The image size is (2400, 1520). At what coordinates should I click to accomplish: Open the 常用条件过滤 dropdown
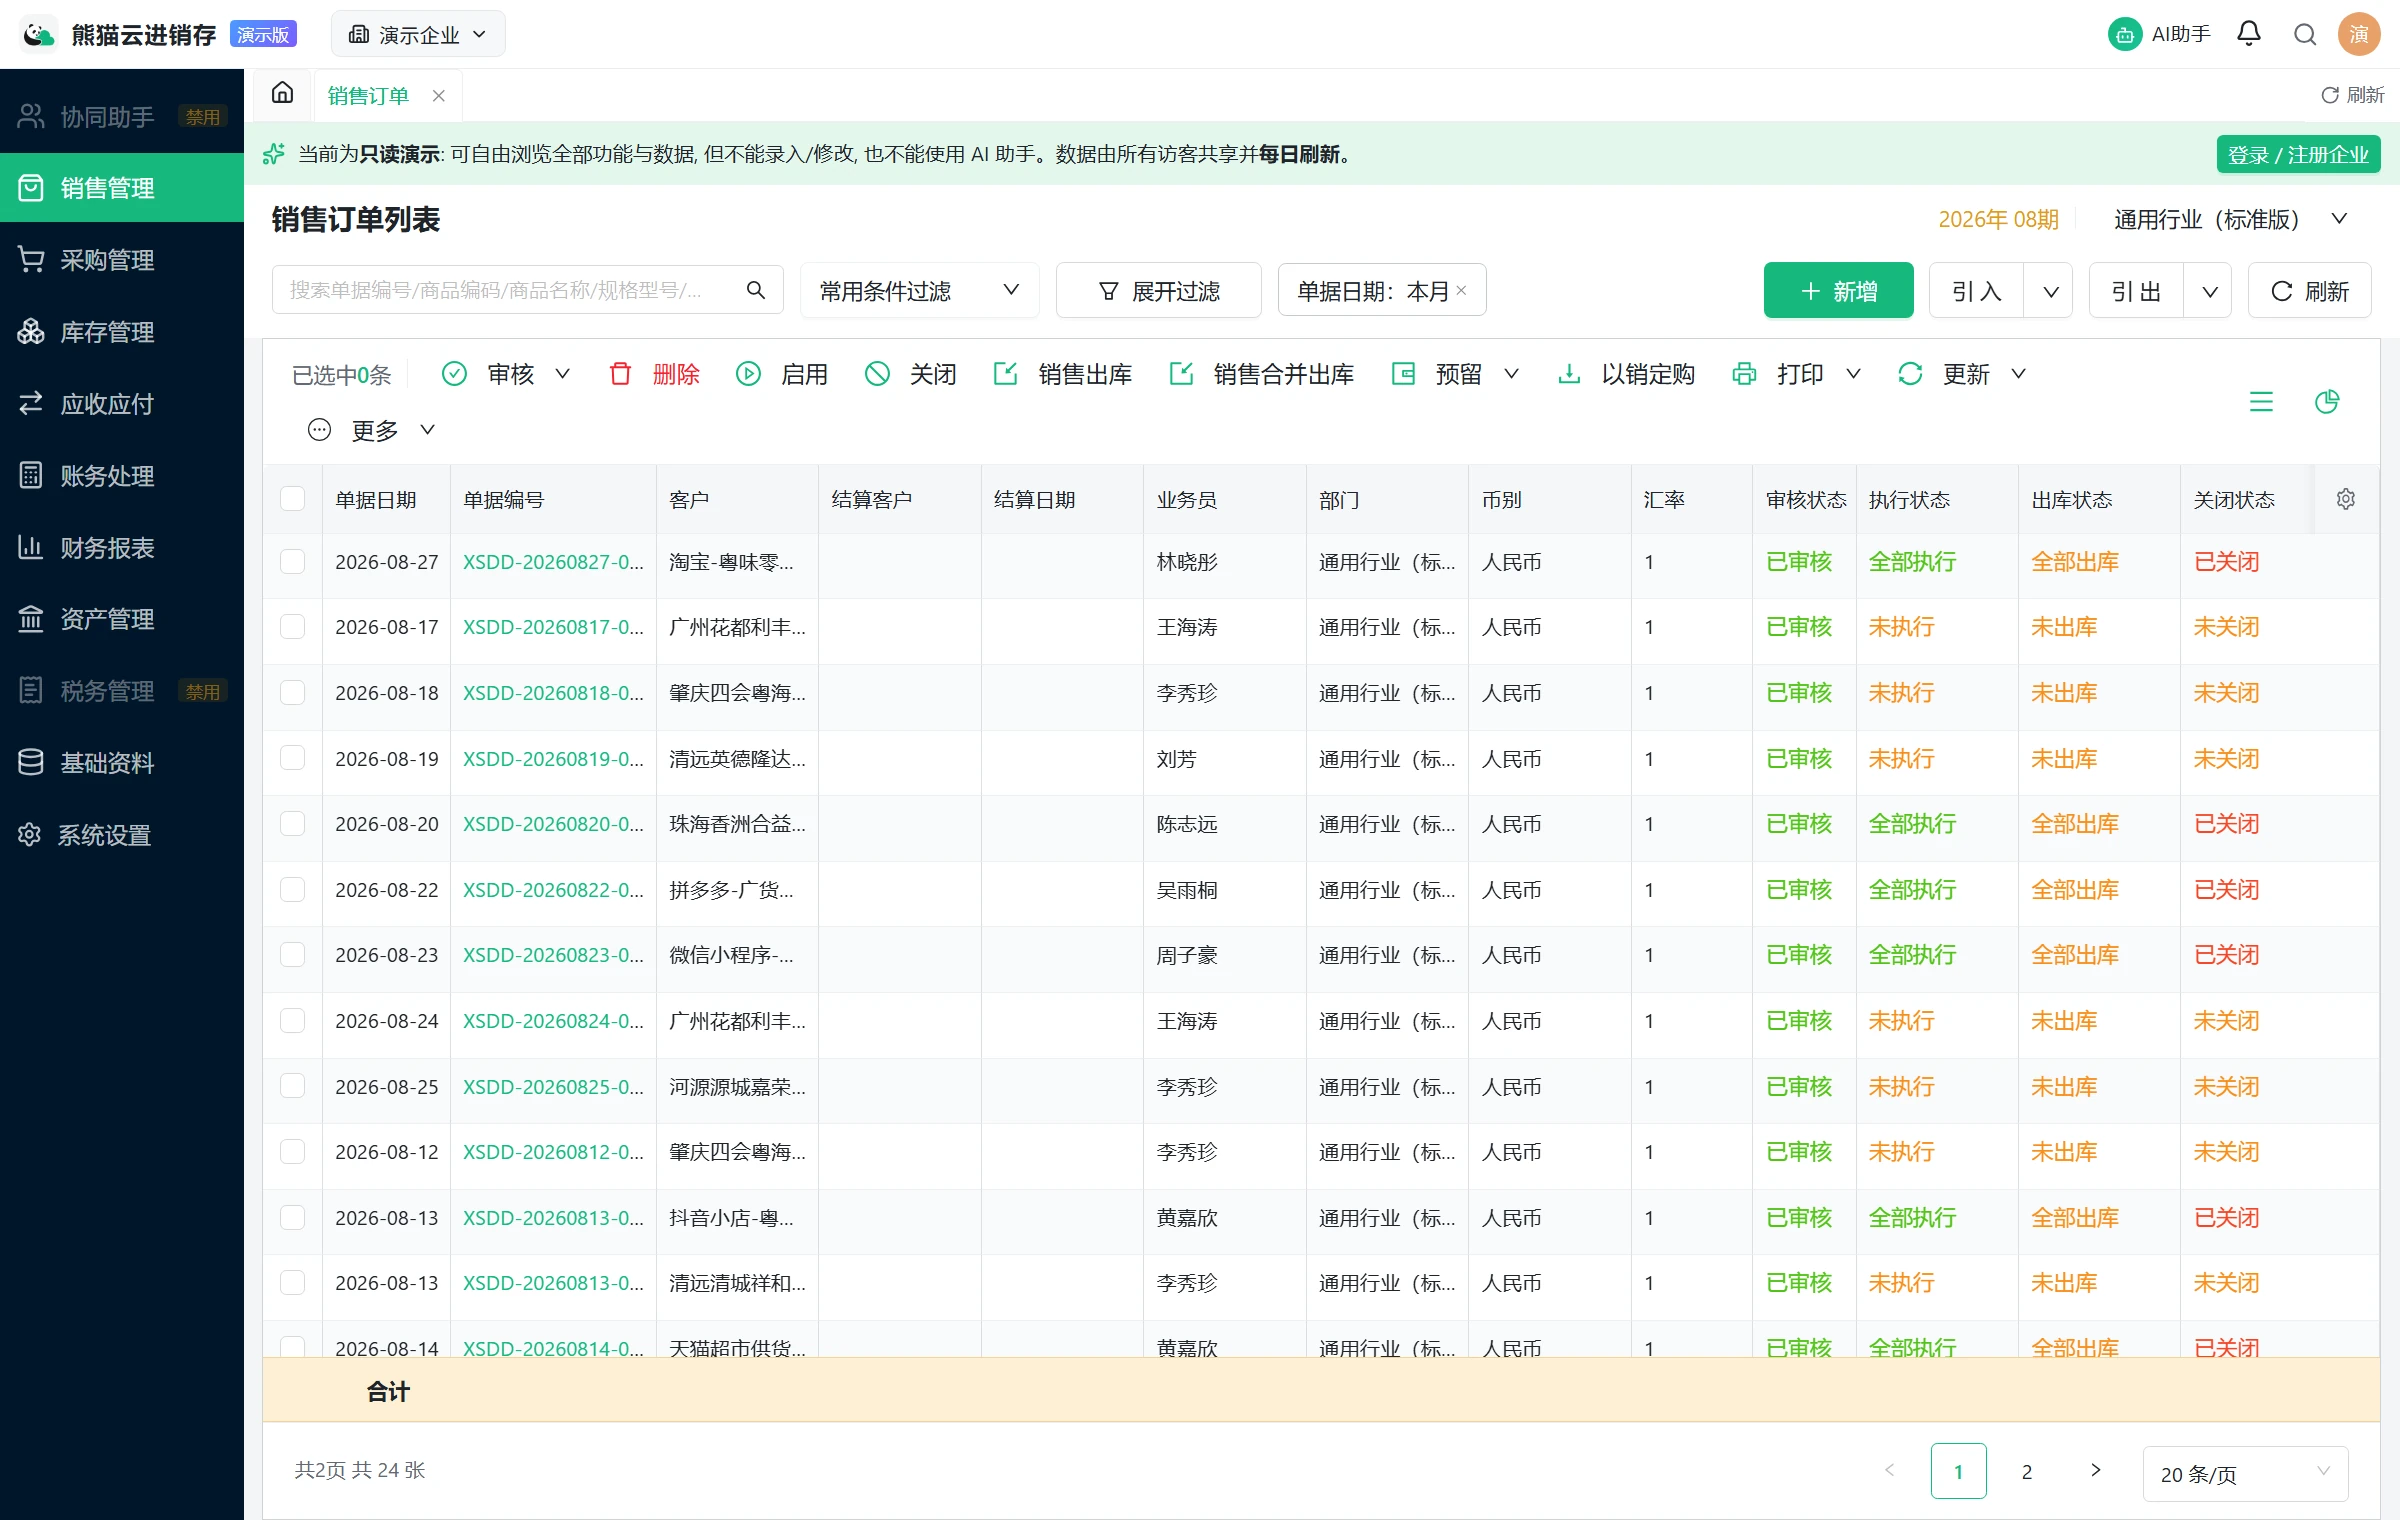(x=920, y=290)
